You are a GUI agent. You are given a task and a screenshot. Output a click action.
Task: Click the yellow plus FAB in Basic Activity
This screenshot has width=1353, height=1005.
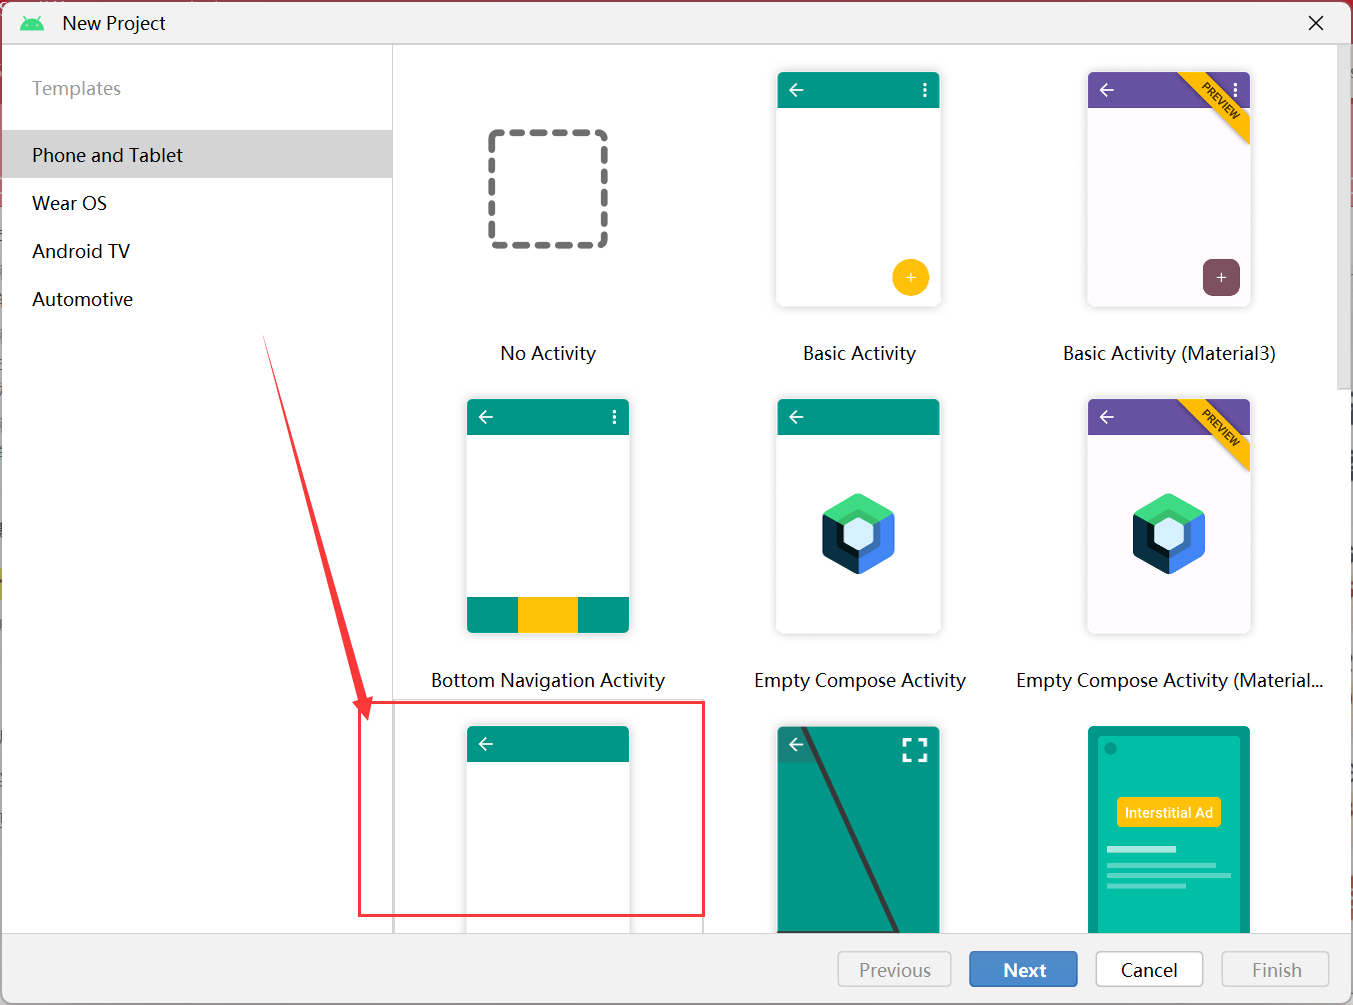[910, 277]
